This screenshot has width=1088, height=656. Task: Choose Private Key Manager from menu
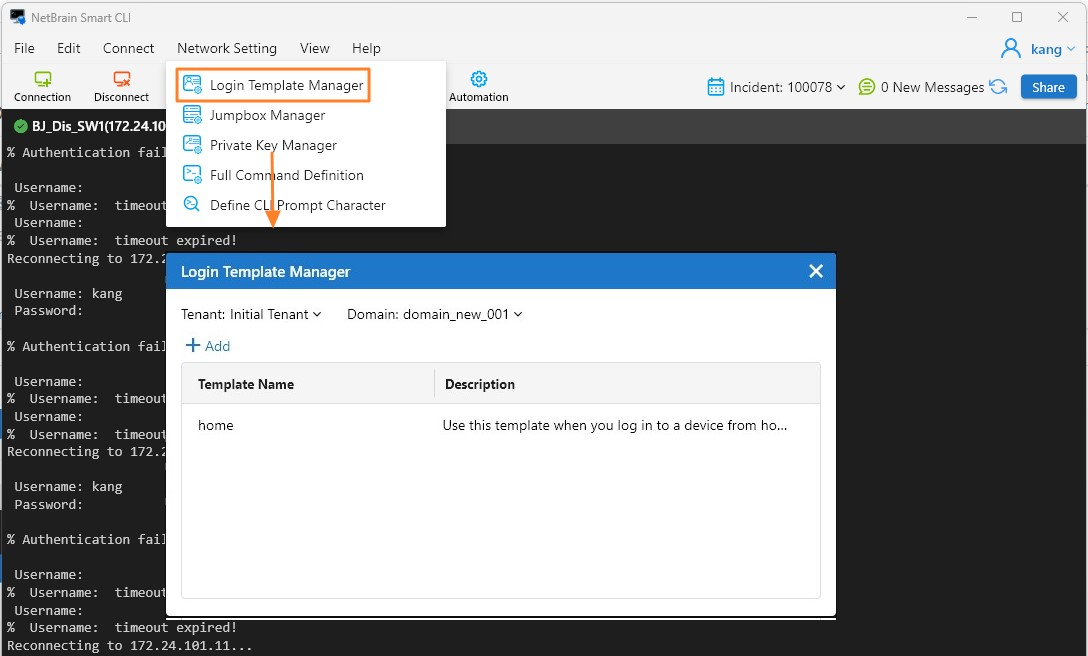[273, 145]
